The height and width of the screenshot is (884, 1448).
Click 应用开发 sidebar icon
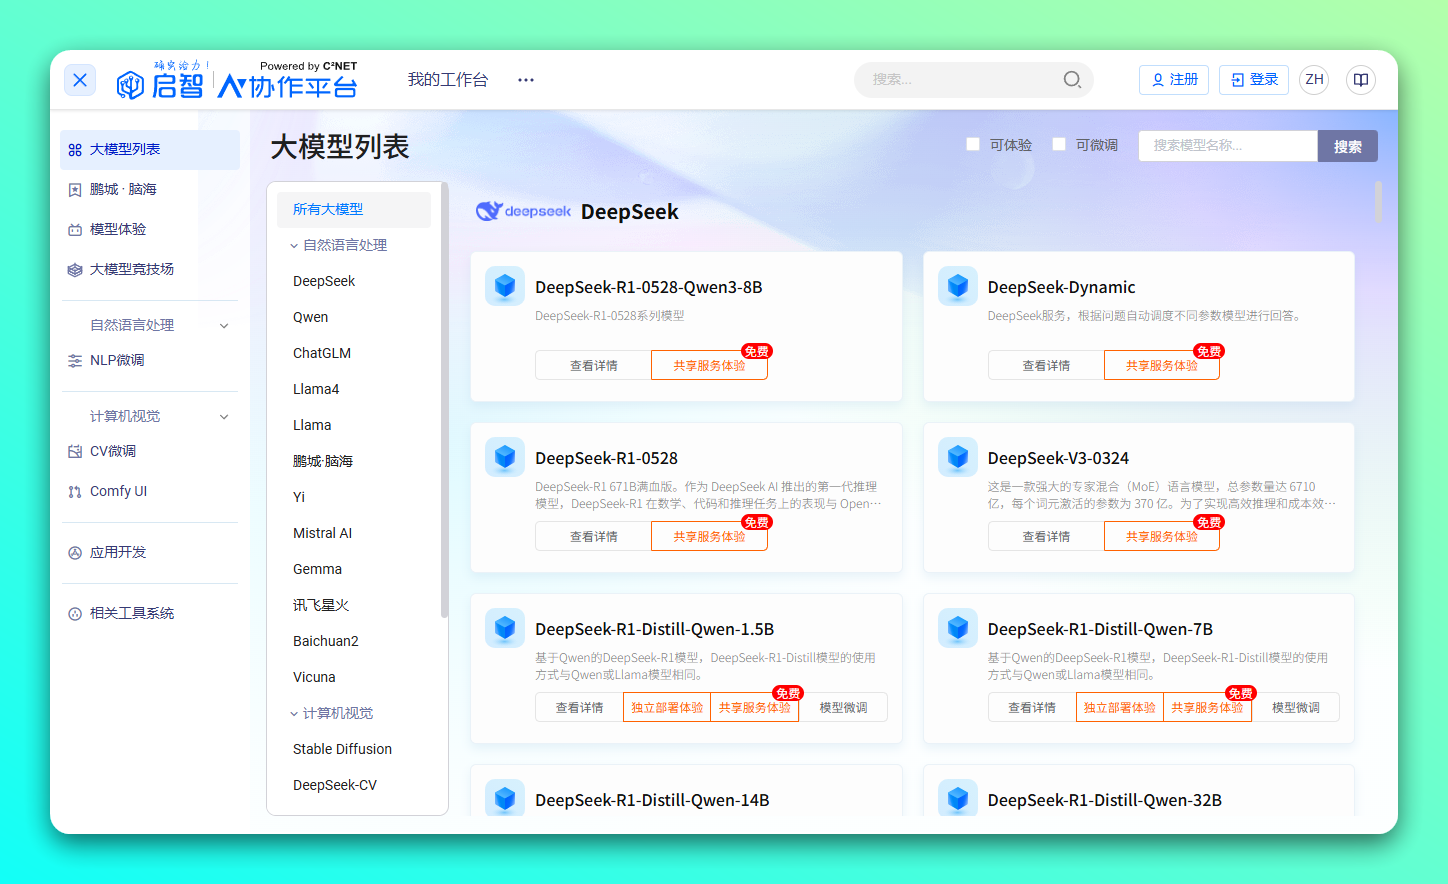coord(75,553)
